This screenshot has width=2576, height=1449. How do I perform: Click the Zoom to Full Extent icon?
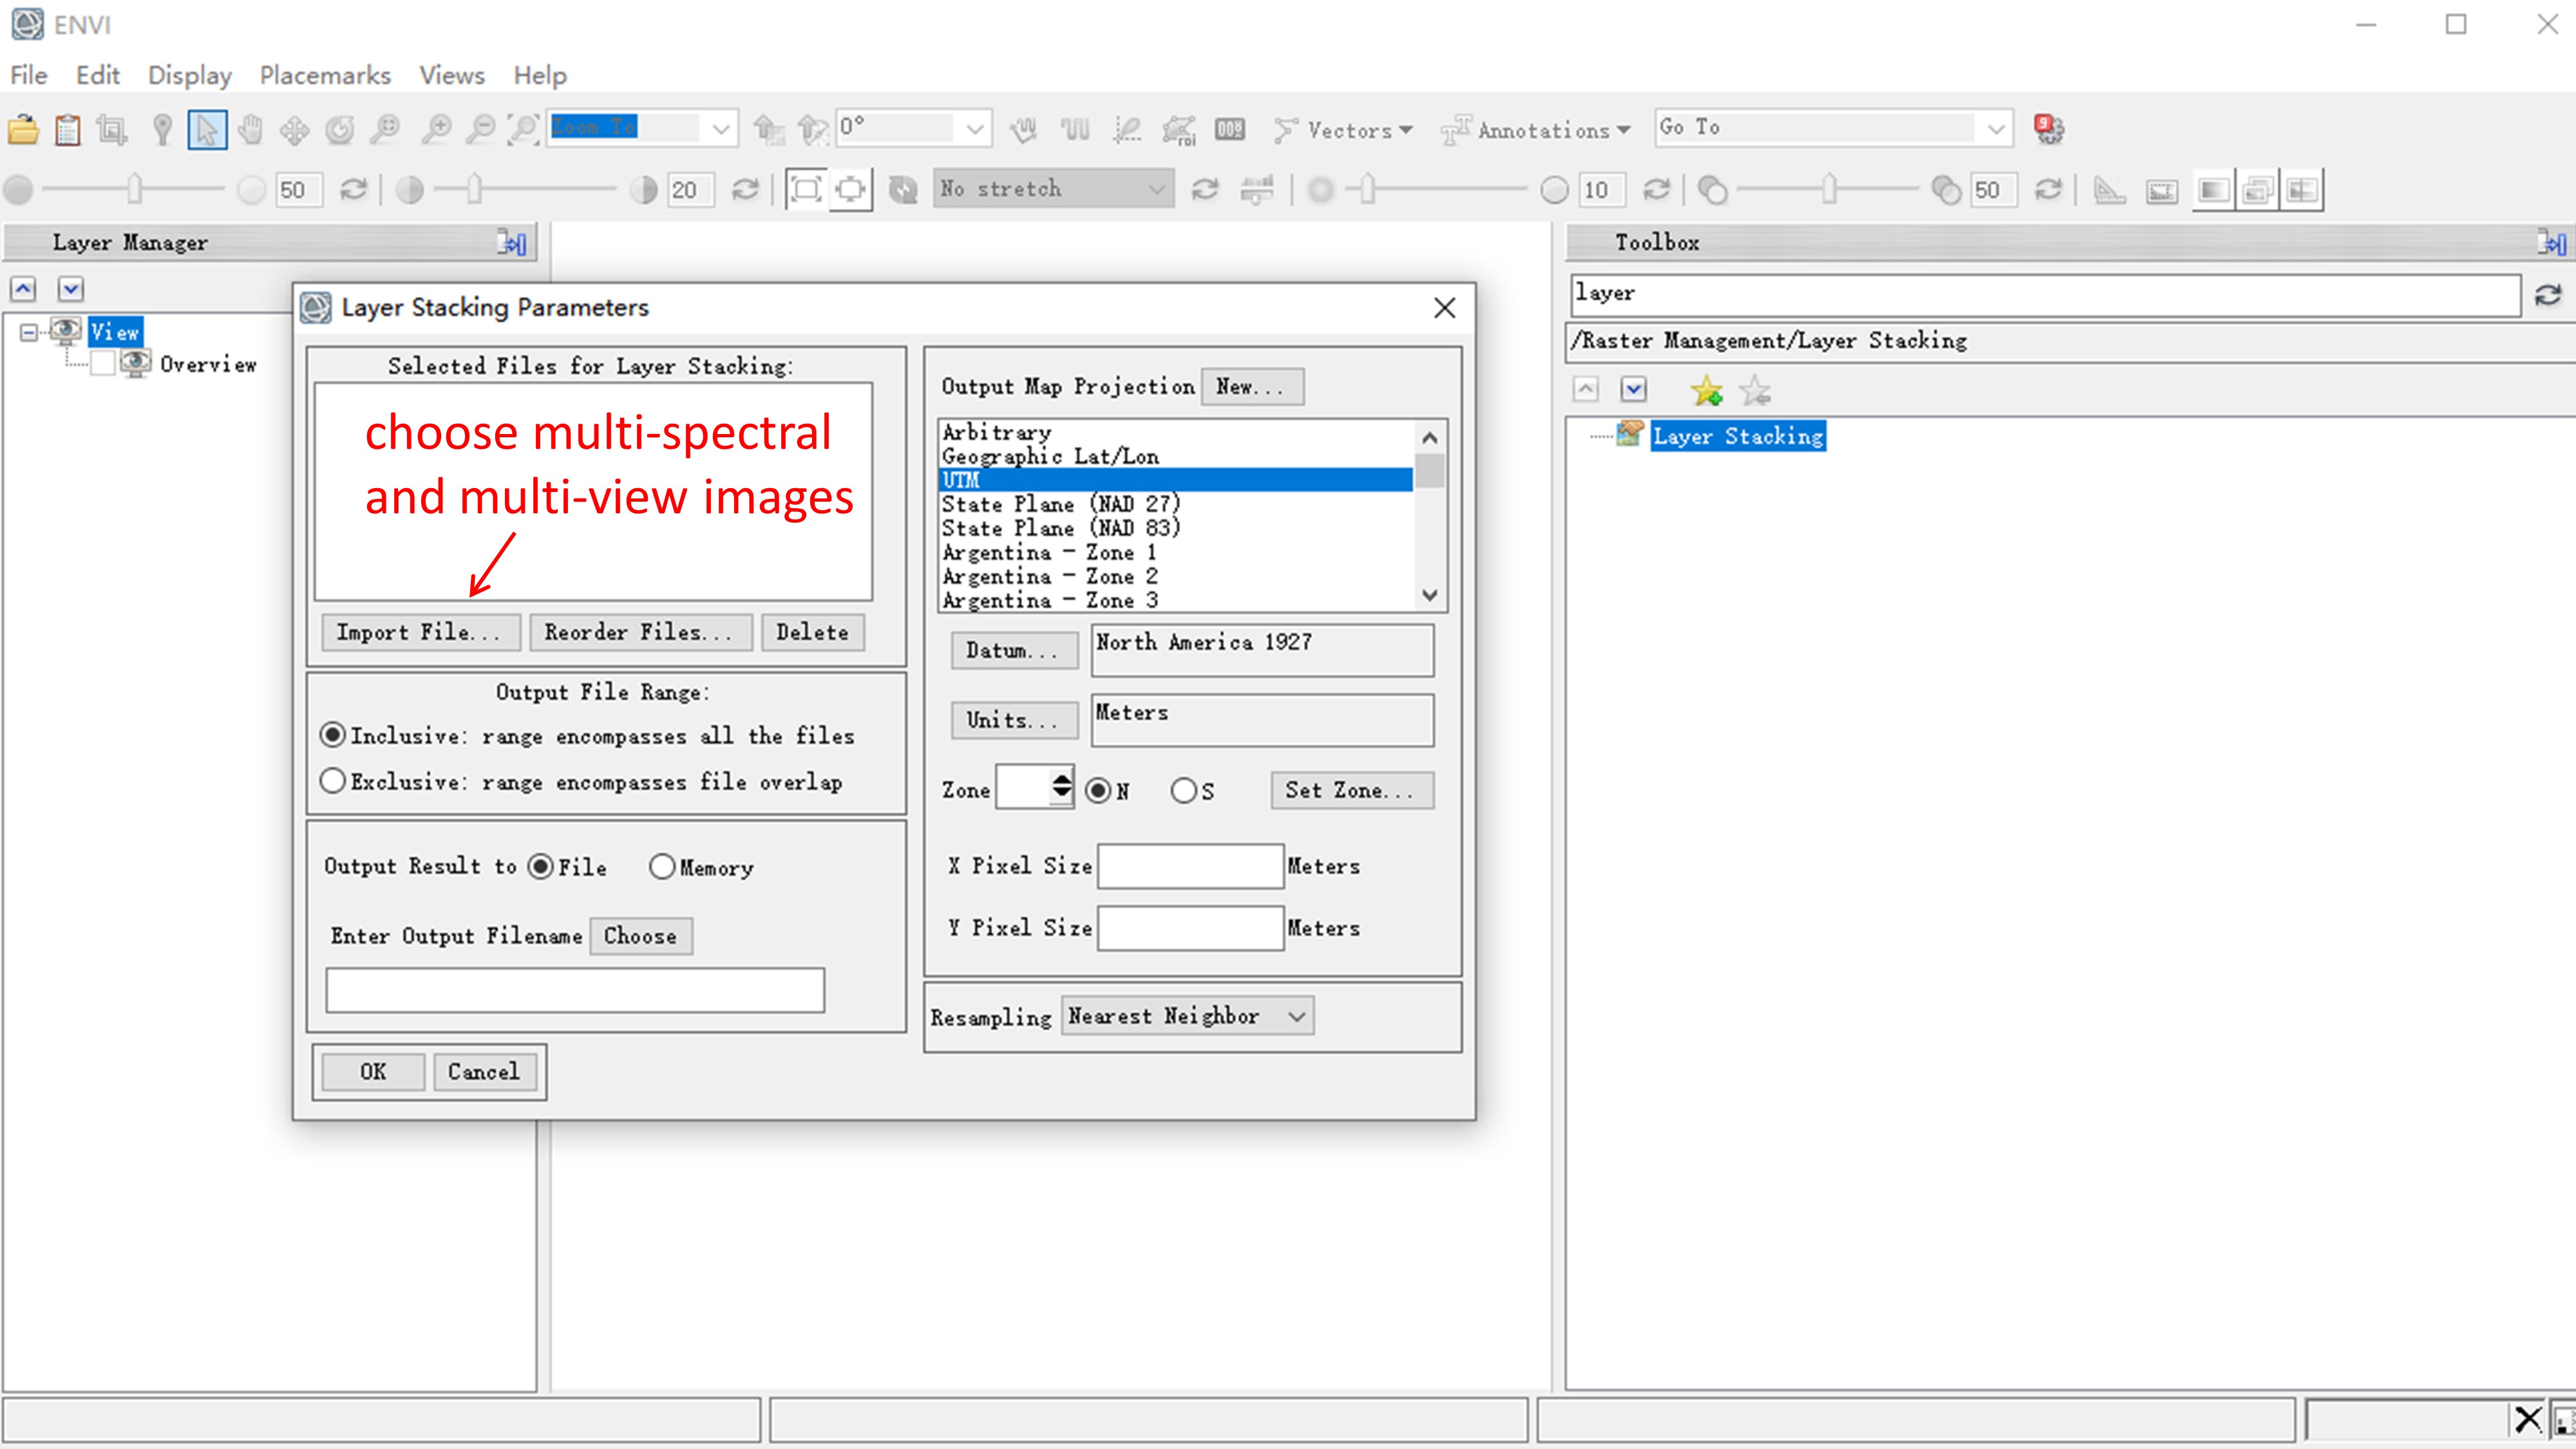coord(523,130)
